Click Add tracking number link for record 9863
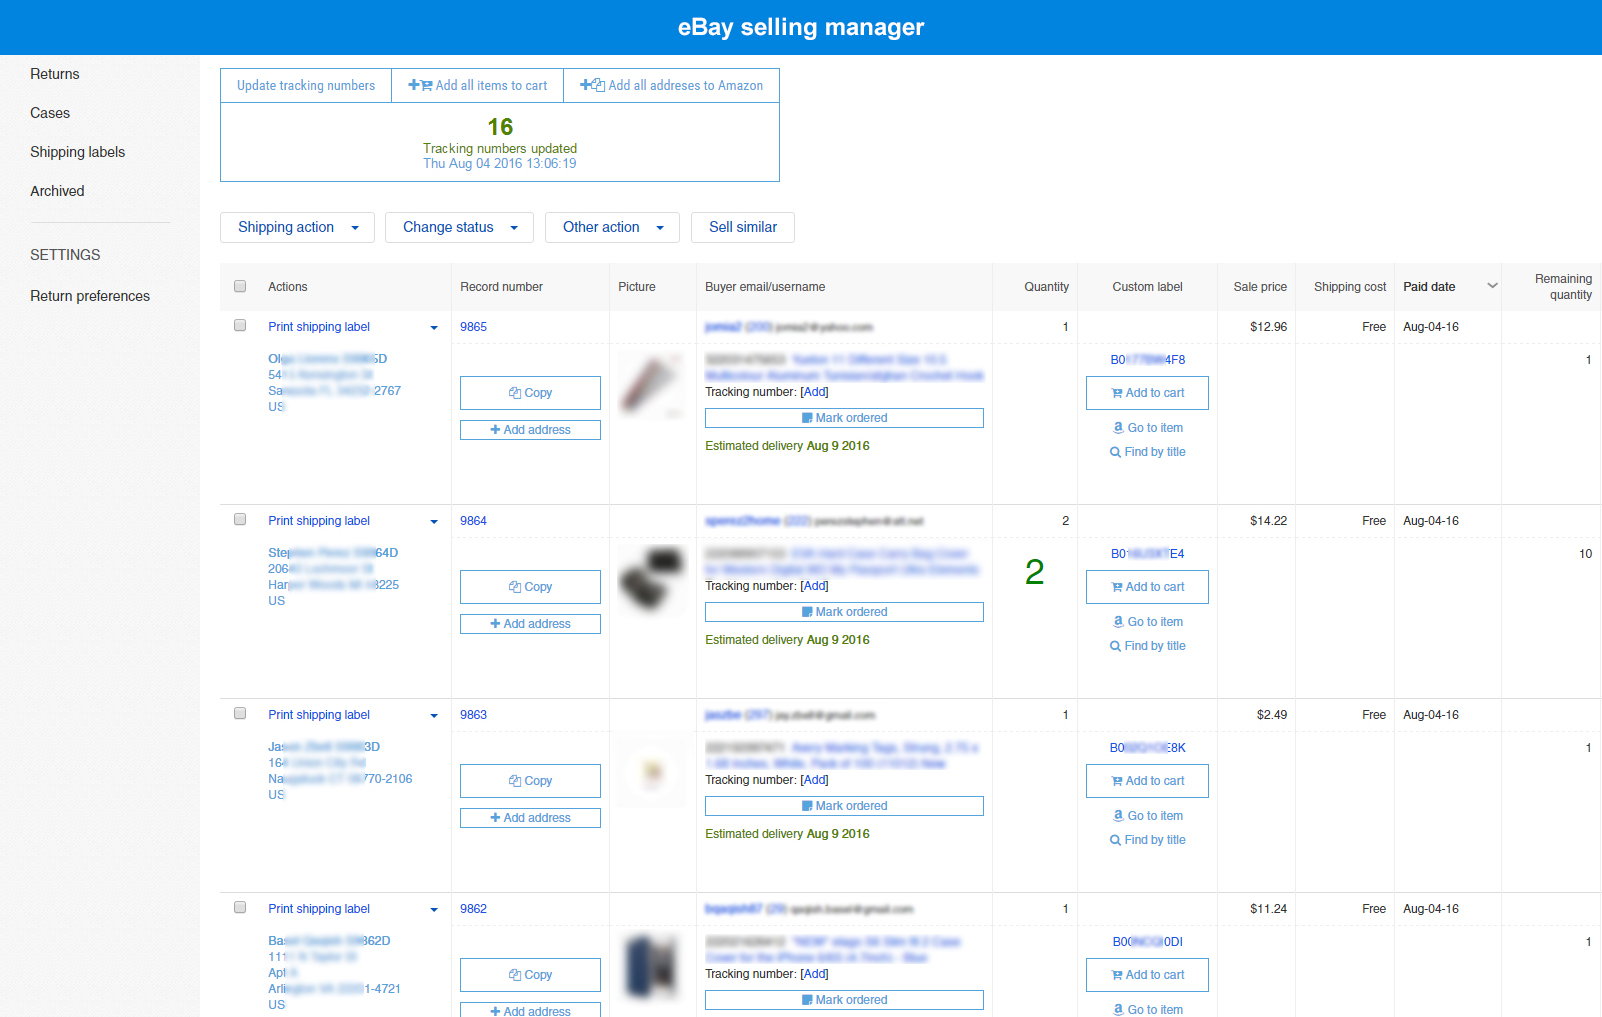 (x=815, y=780)
